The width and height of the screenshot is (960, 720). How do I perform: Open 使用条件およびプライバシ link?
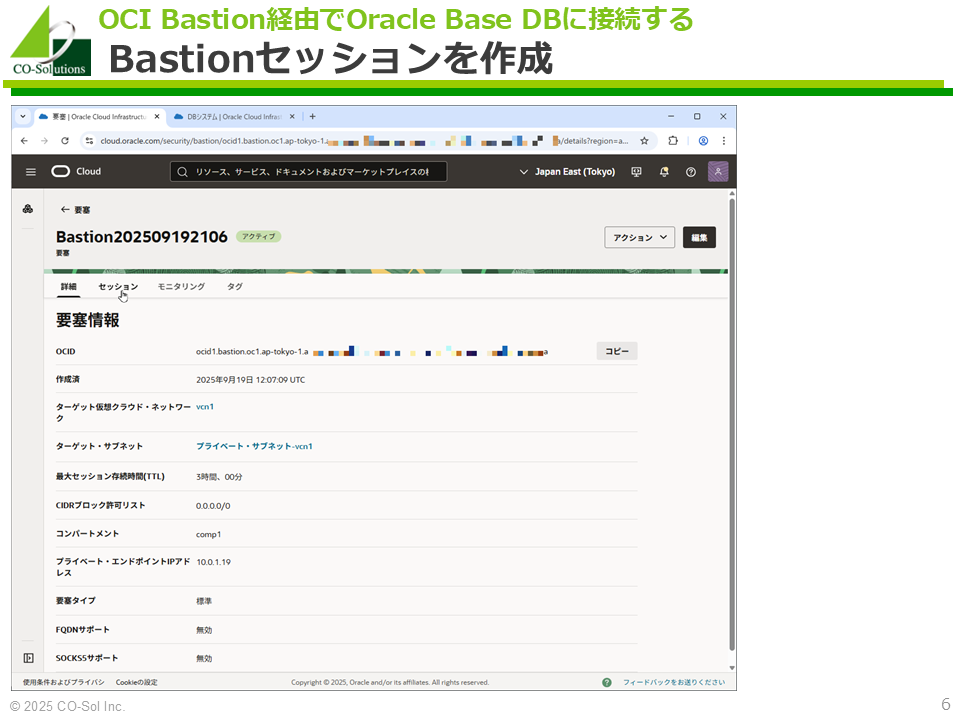[x=64, y=682]
